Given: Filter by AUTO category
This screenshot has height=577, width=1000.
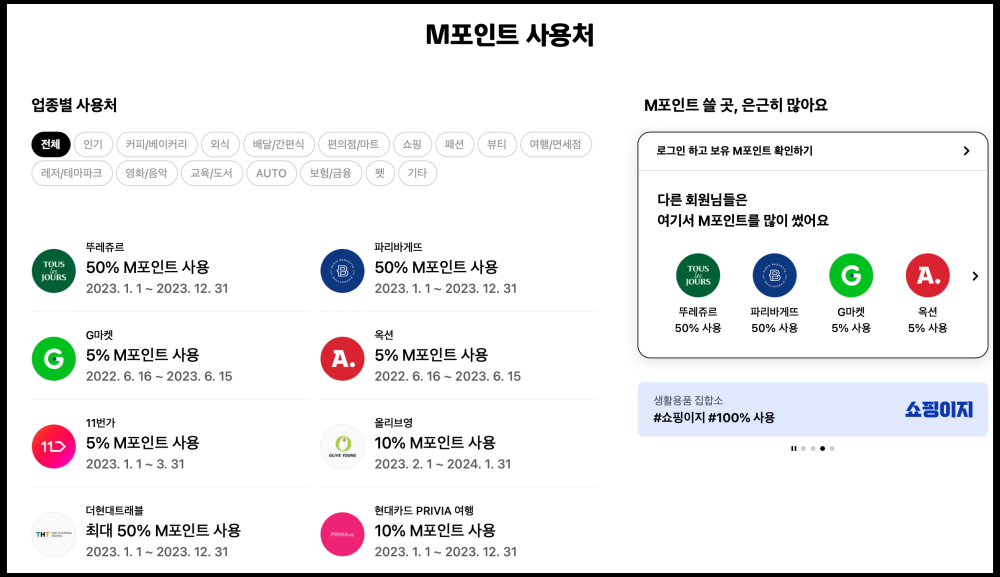Looking at the screenshot, I should coord(271,173).
